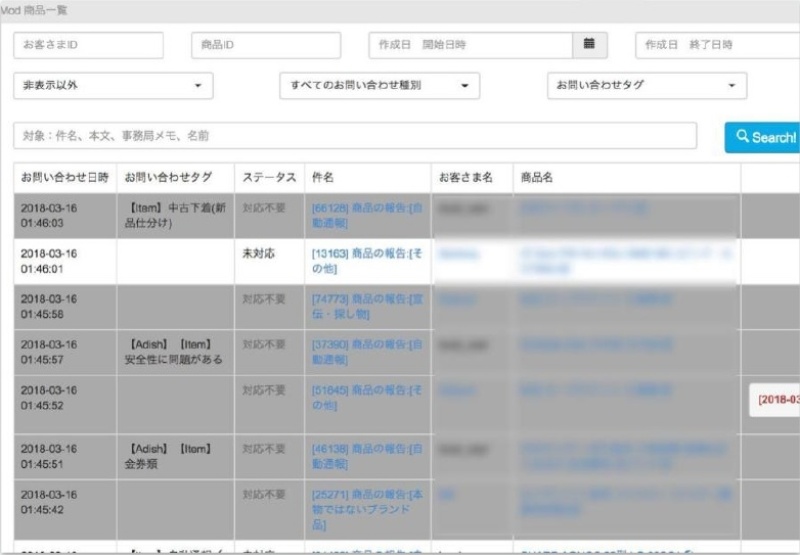Click the blue Search! button

pyautogui.click(x=765, y=137)
